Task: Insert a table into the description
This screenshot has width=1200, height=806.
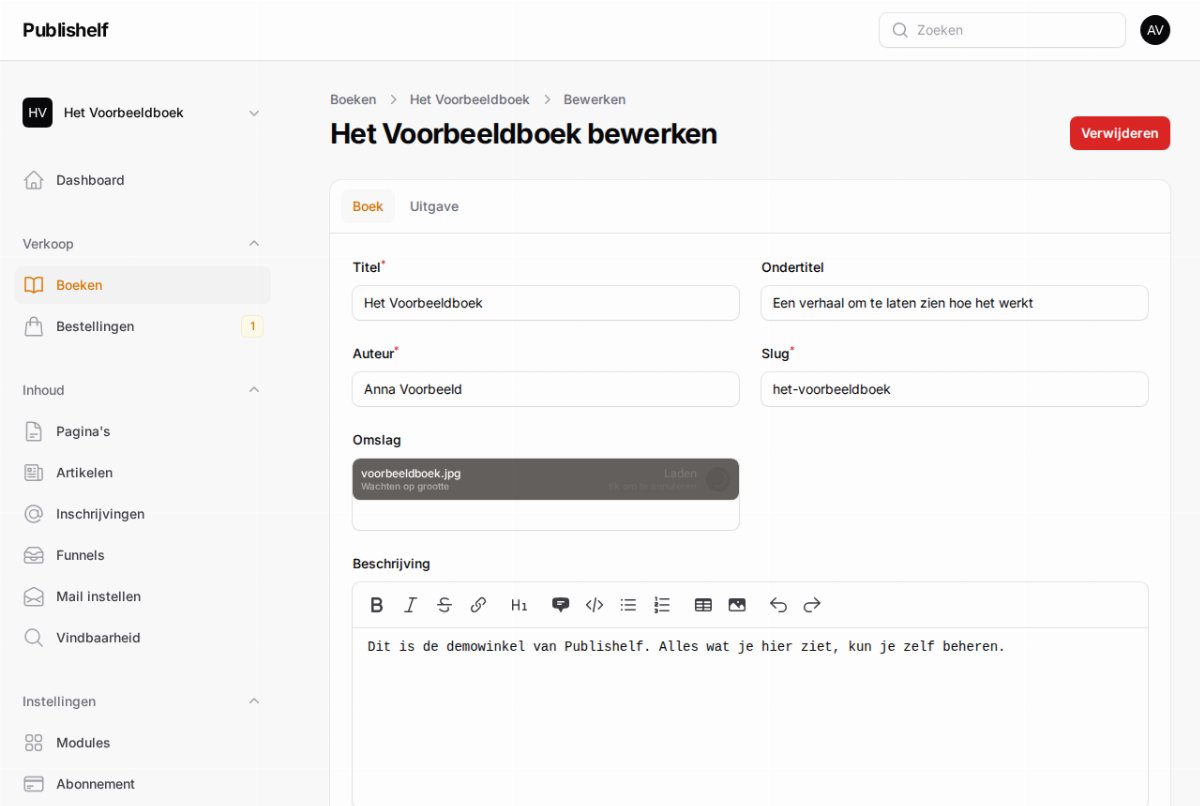Action: point(703,605)
